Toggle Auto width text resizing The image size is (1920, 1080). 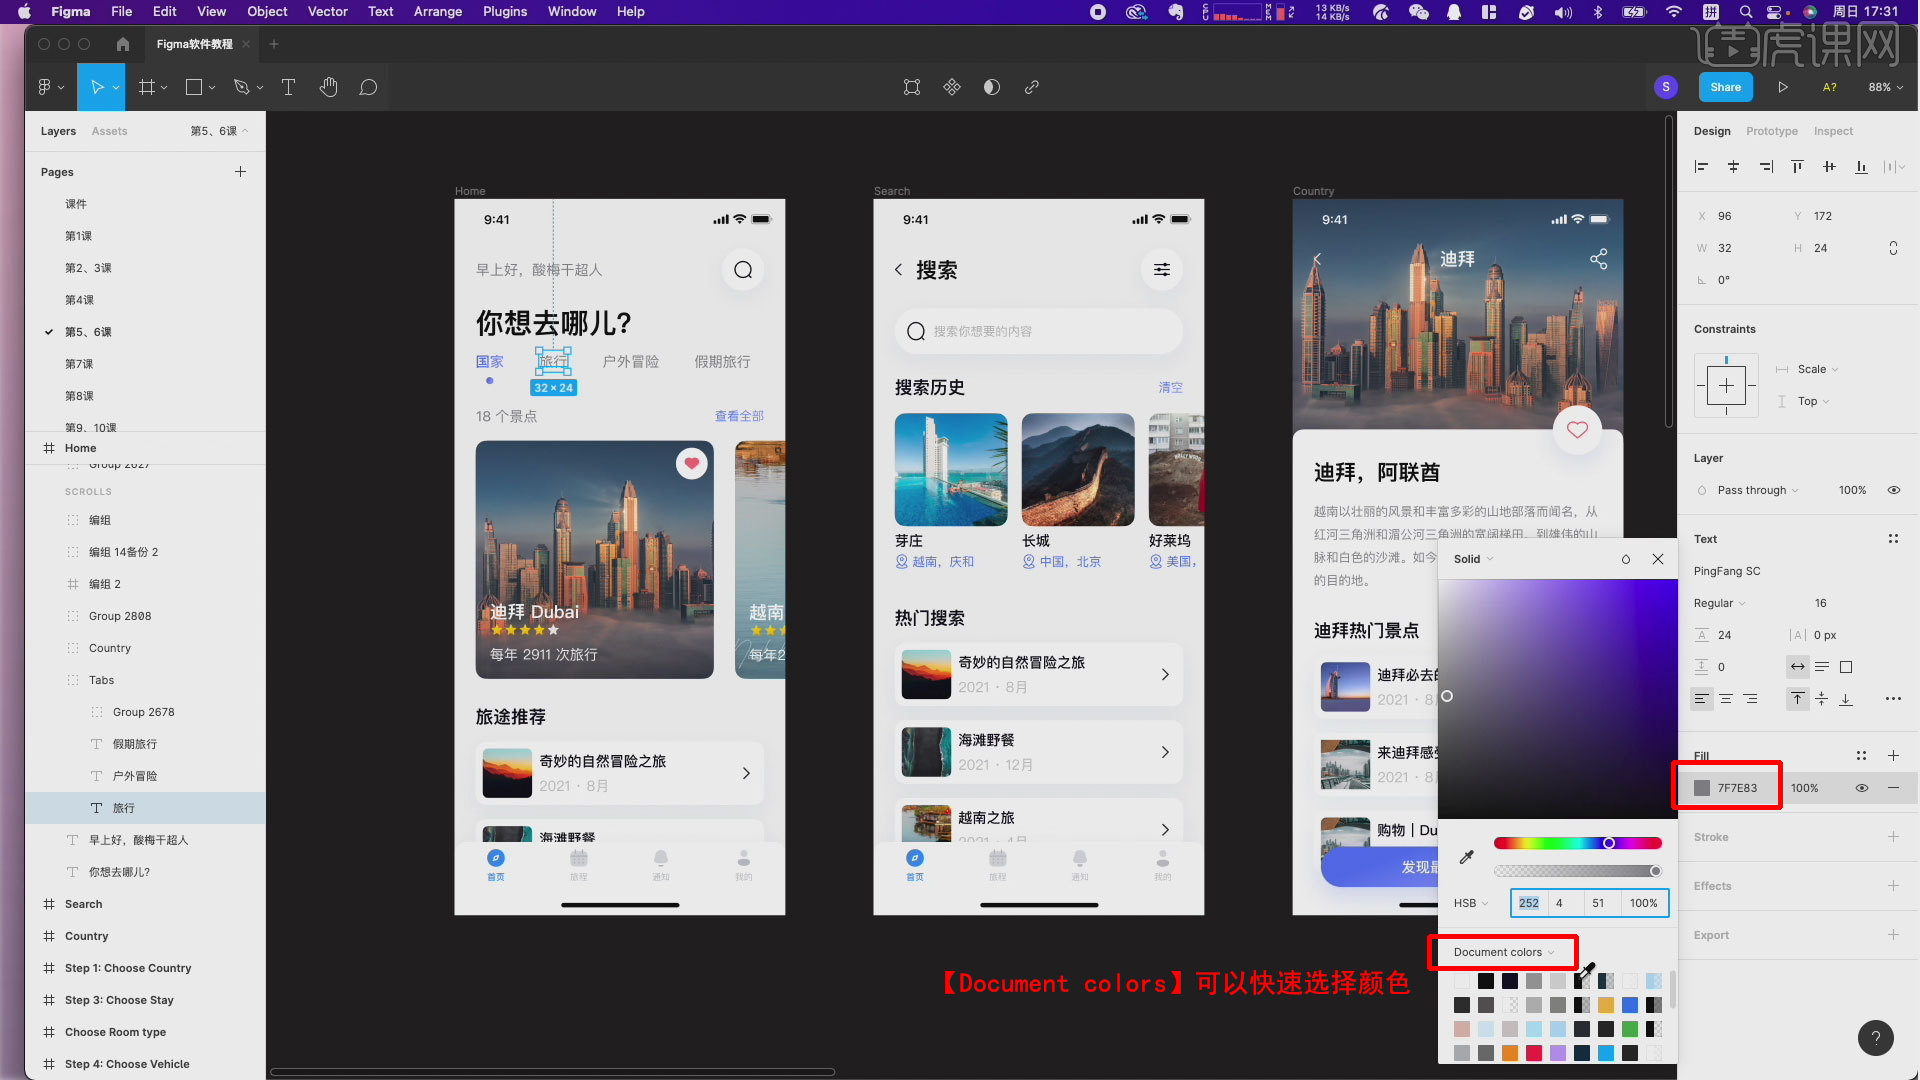tap(1797, 667)
